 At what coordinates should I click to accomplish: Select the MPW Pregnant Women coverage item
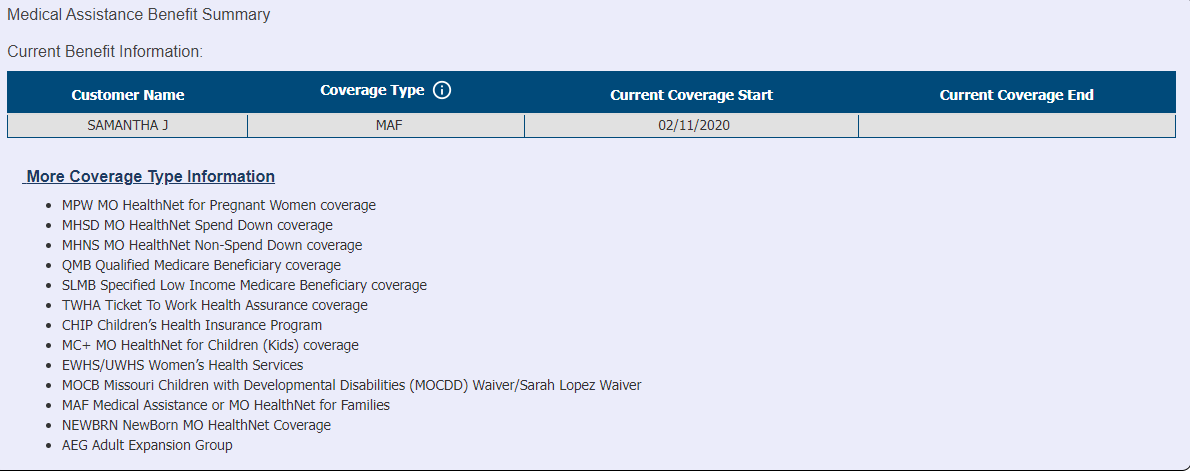219,206
